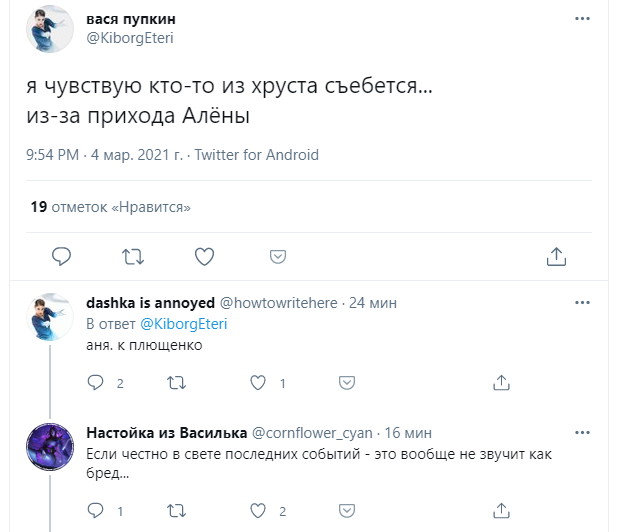The height and width of the screenshot is (532, 621).
Task: Open more options for dashka's reply
Action: (582, 302)
